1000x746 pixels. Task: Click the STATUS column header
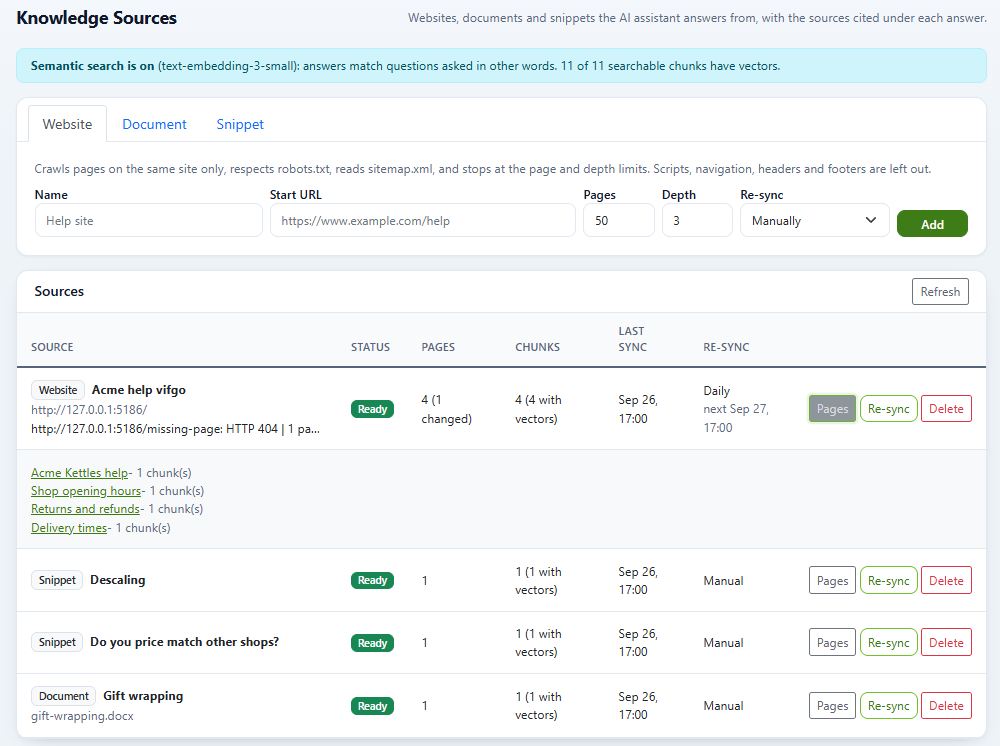pos(370,347)
